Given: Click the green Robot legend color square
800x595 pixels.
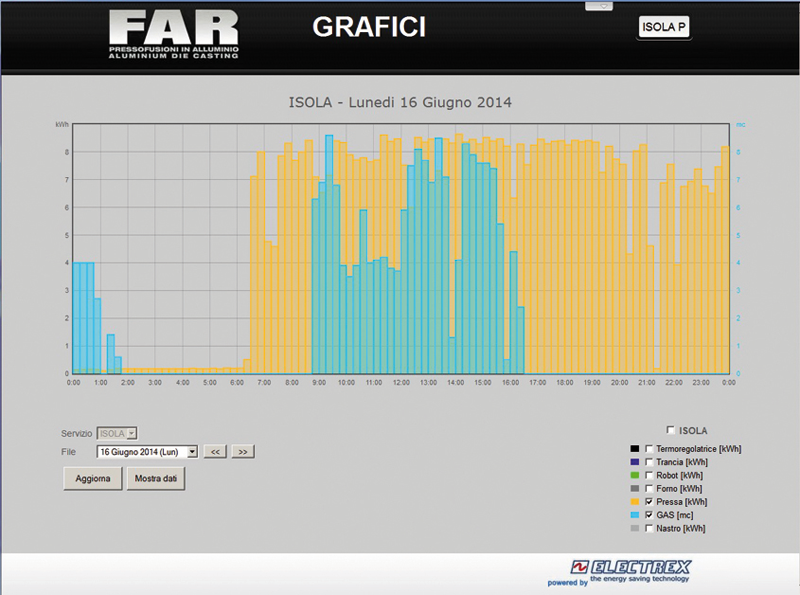Looking at the screenshot, I should 635,475.
